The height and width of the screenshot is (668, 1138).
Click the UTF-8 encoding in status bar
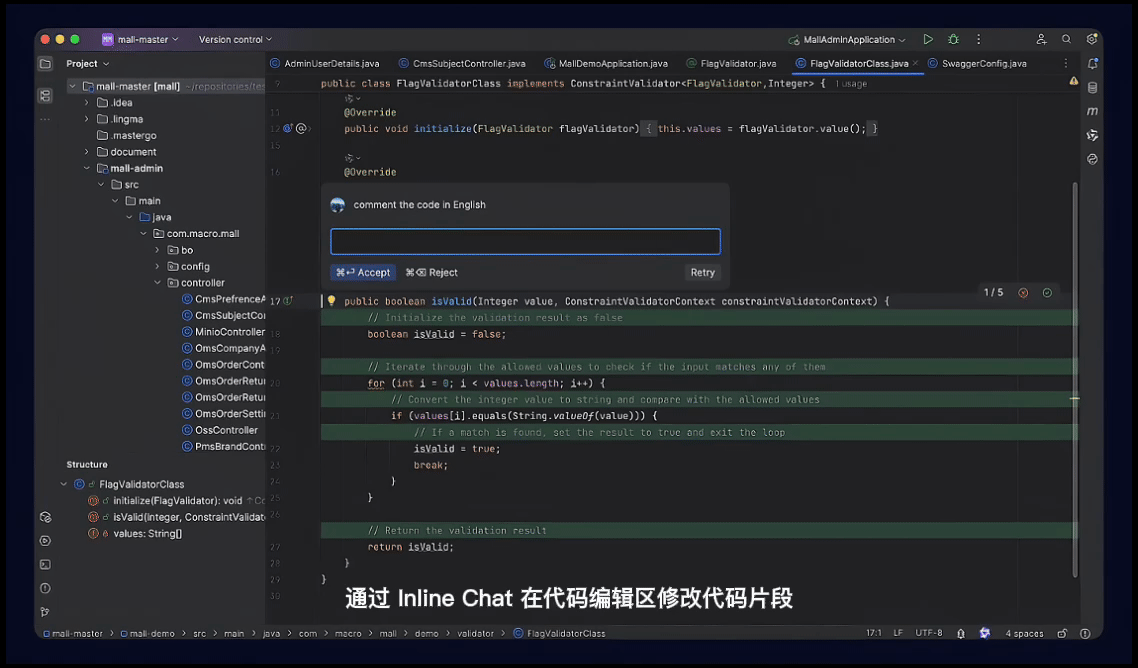pyautogui.click(x=929, y=633)
